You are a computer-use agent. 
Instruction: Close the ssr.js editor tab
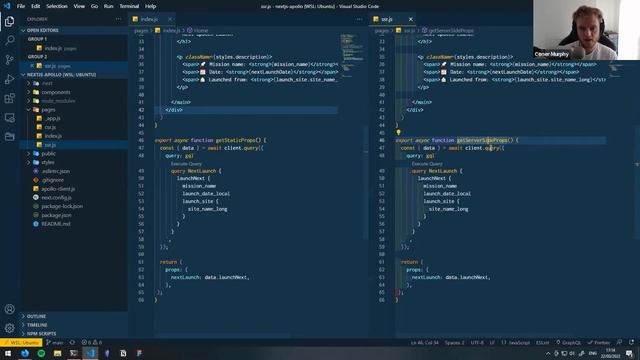pyautogui.click(x=411, y=19)
